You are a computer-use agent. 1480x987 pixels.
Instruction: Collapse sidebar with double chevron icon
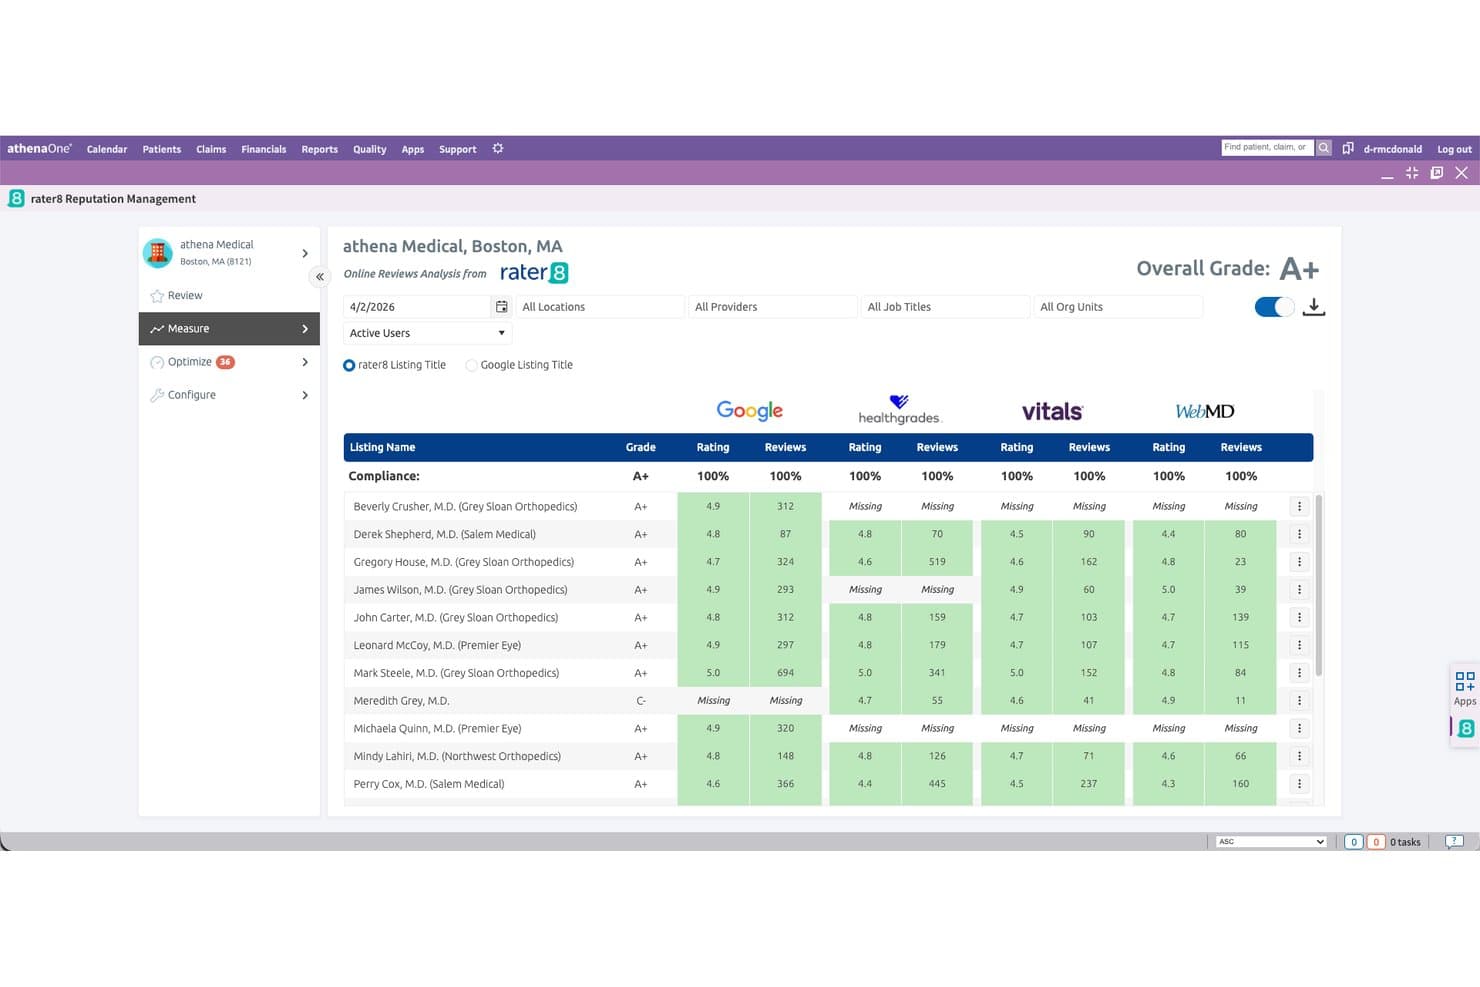(320, 277)
